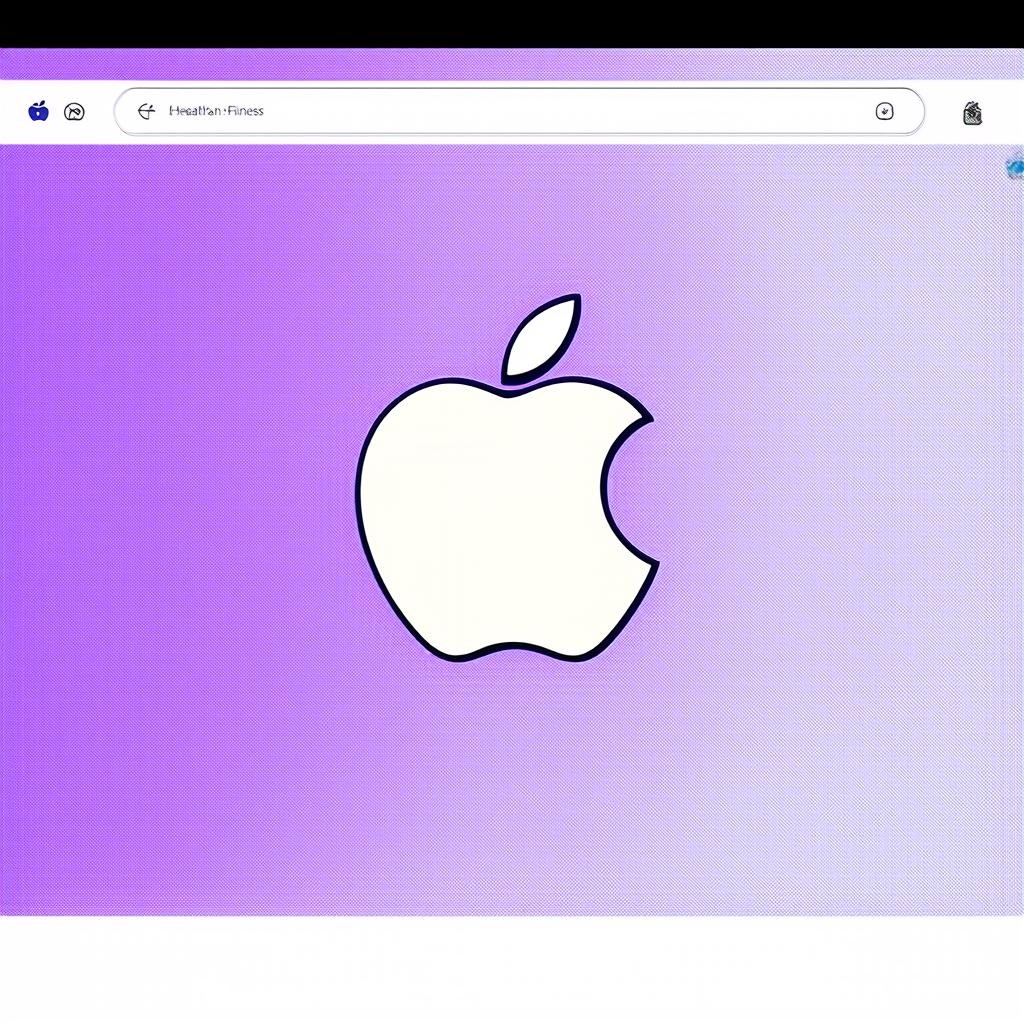The width and height of the screenshot is (1024, 1024).
Task: Click the leaf of the Apple logo
Action: tap(543, 338)
